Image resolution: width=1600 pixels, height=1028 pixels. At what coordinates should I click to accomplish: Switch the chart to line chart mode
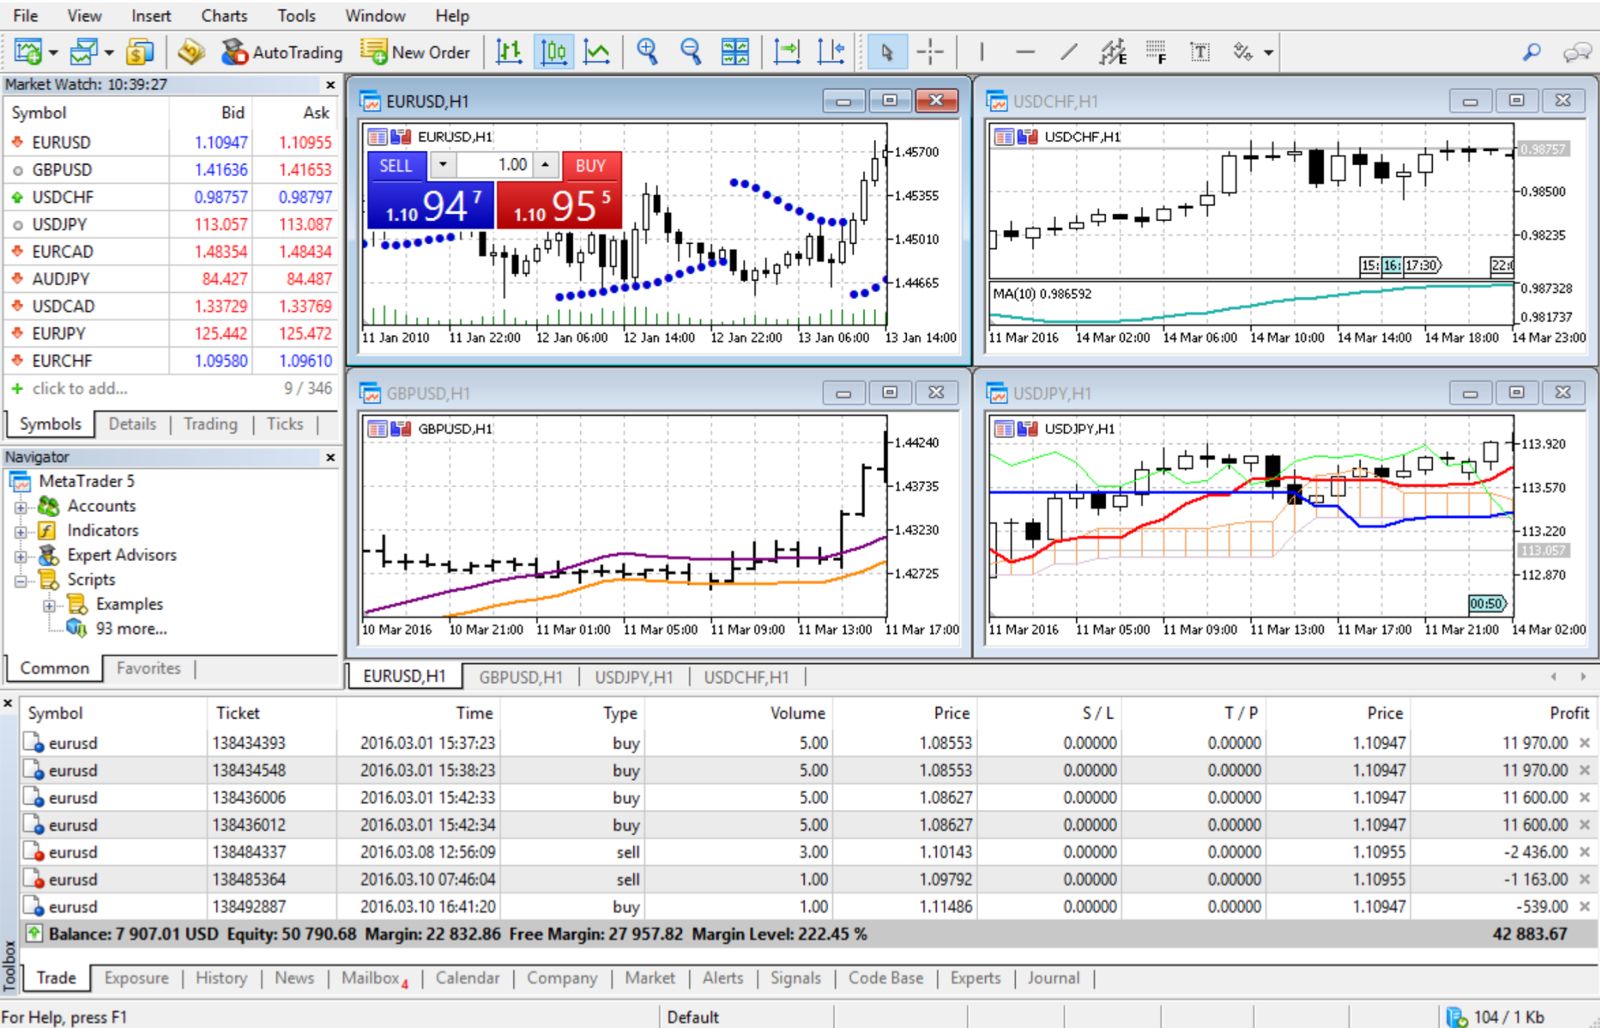597,52
